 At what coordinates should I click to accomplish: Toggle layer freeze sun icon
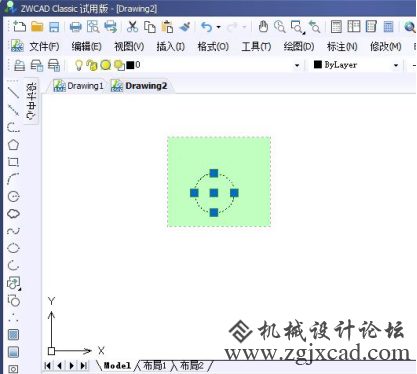click(105, 65)
